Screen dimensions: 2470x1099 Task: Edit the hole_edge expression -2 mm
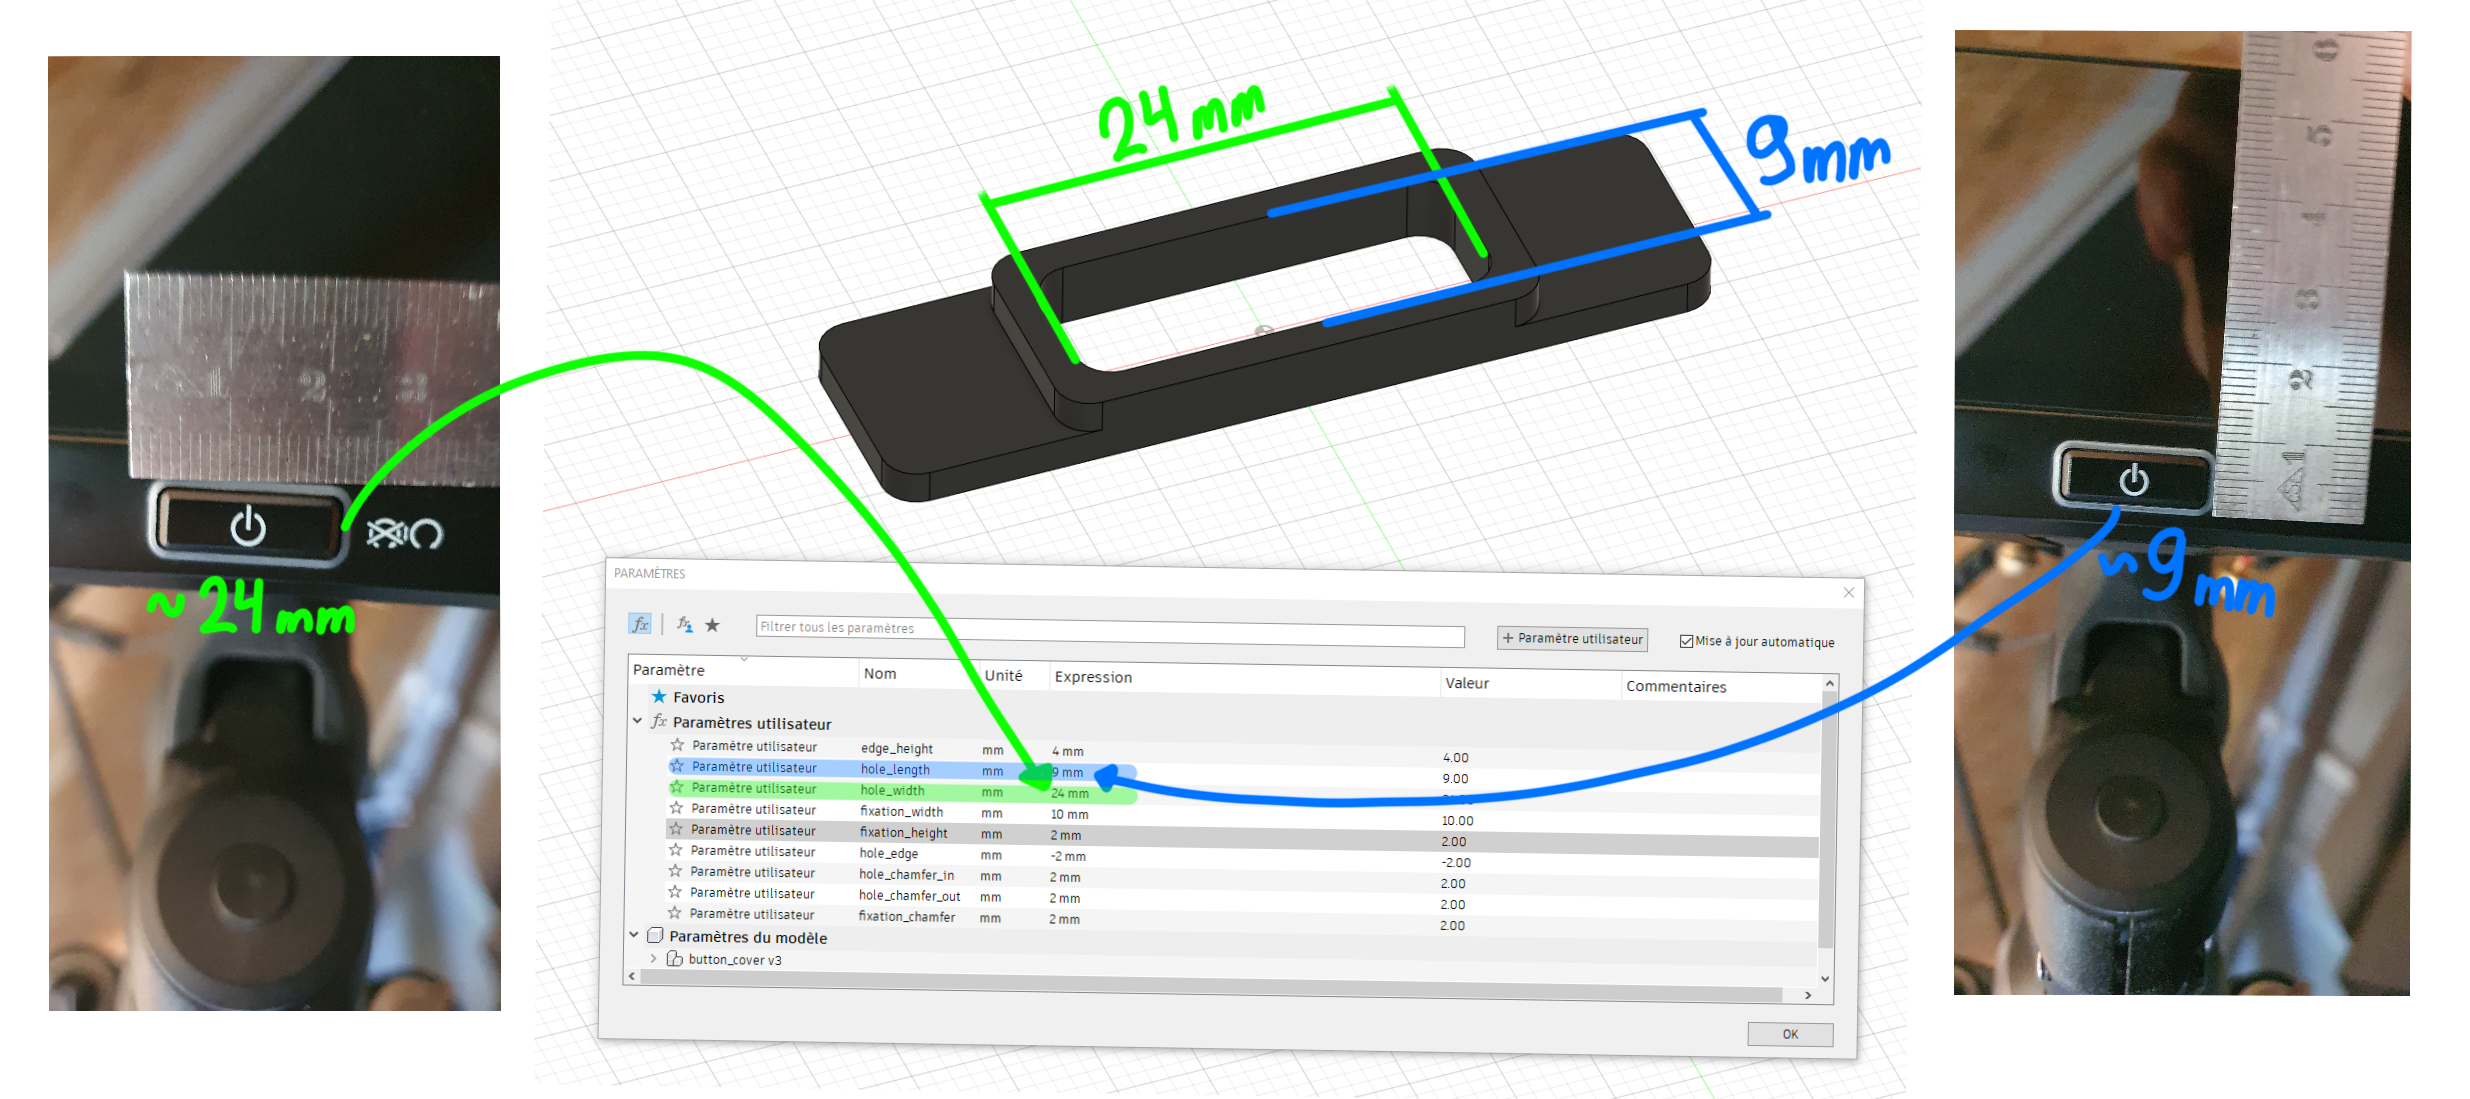[1068, 856]
